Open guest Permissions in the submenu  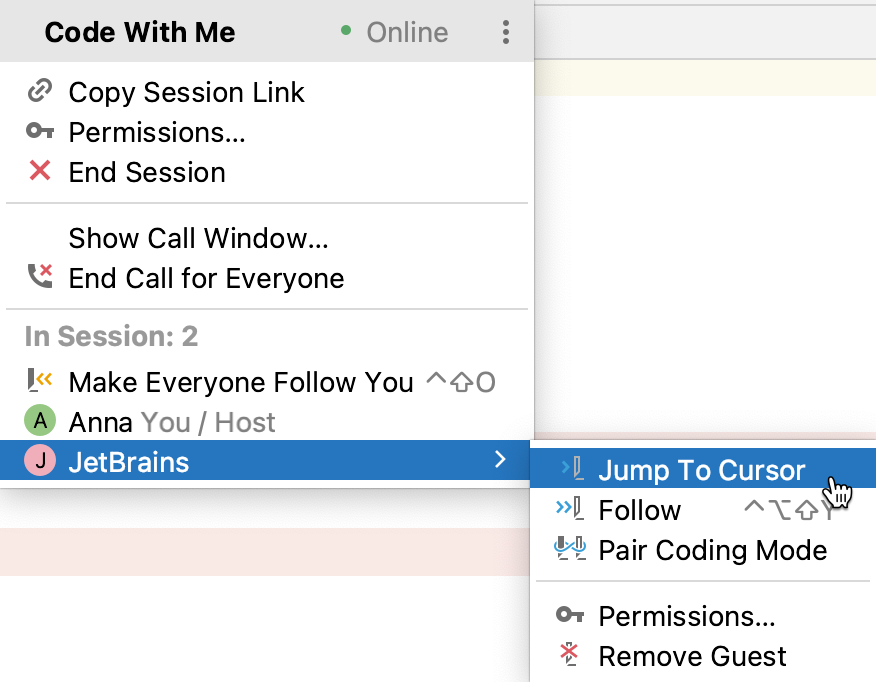(686, 616)
